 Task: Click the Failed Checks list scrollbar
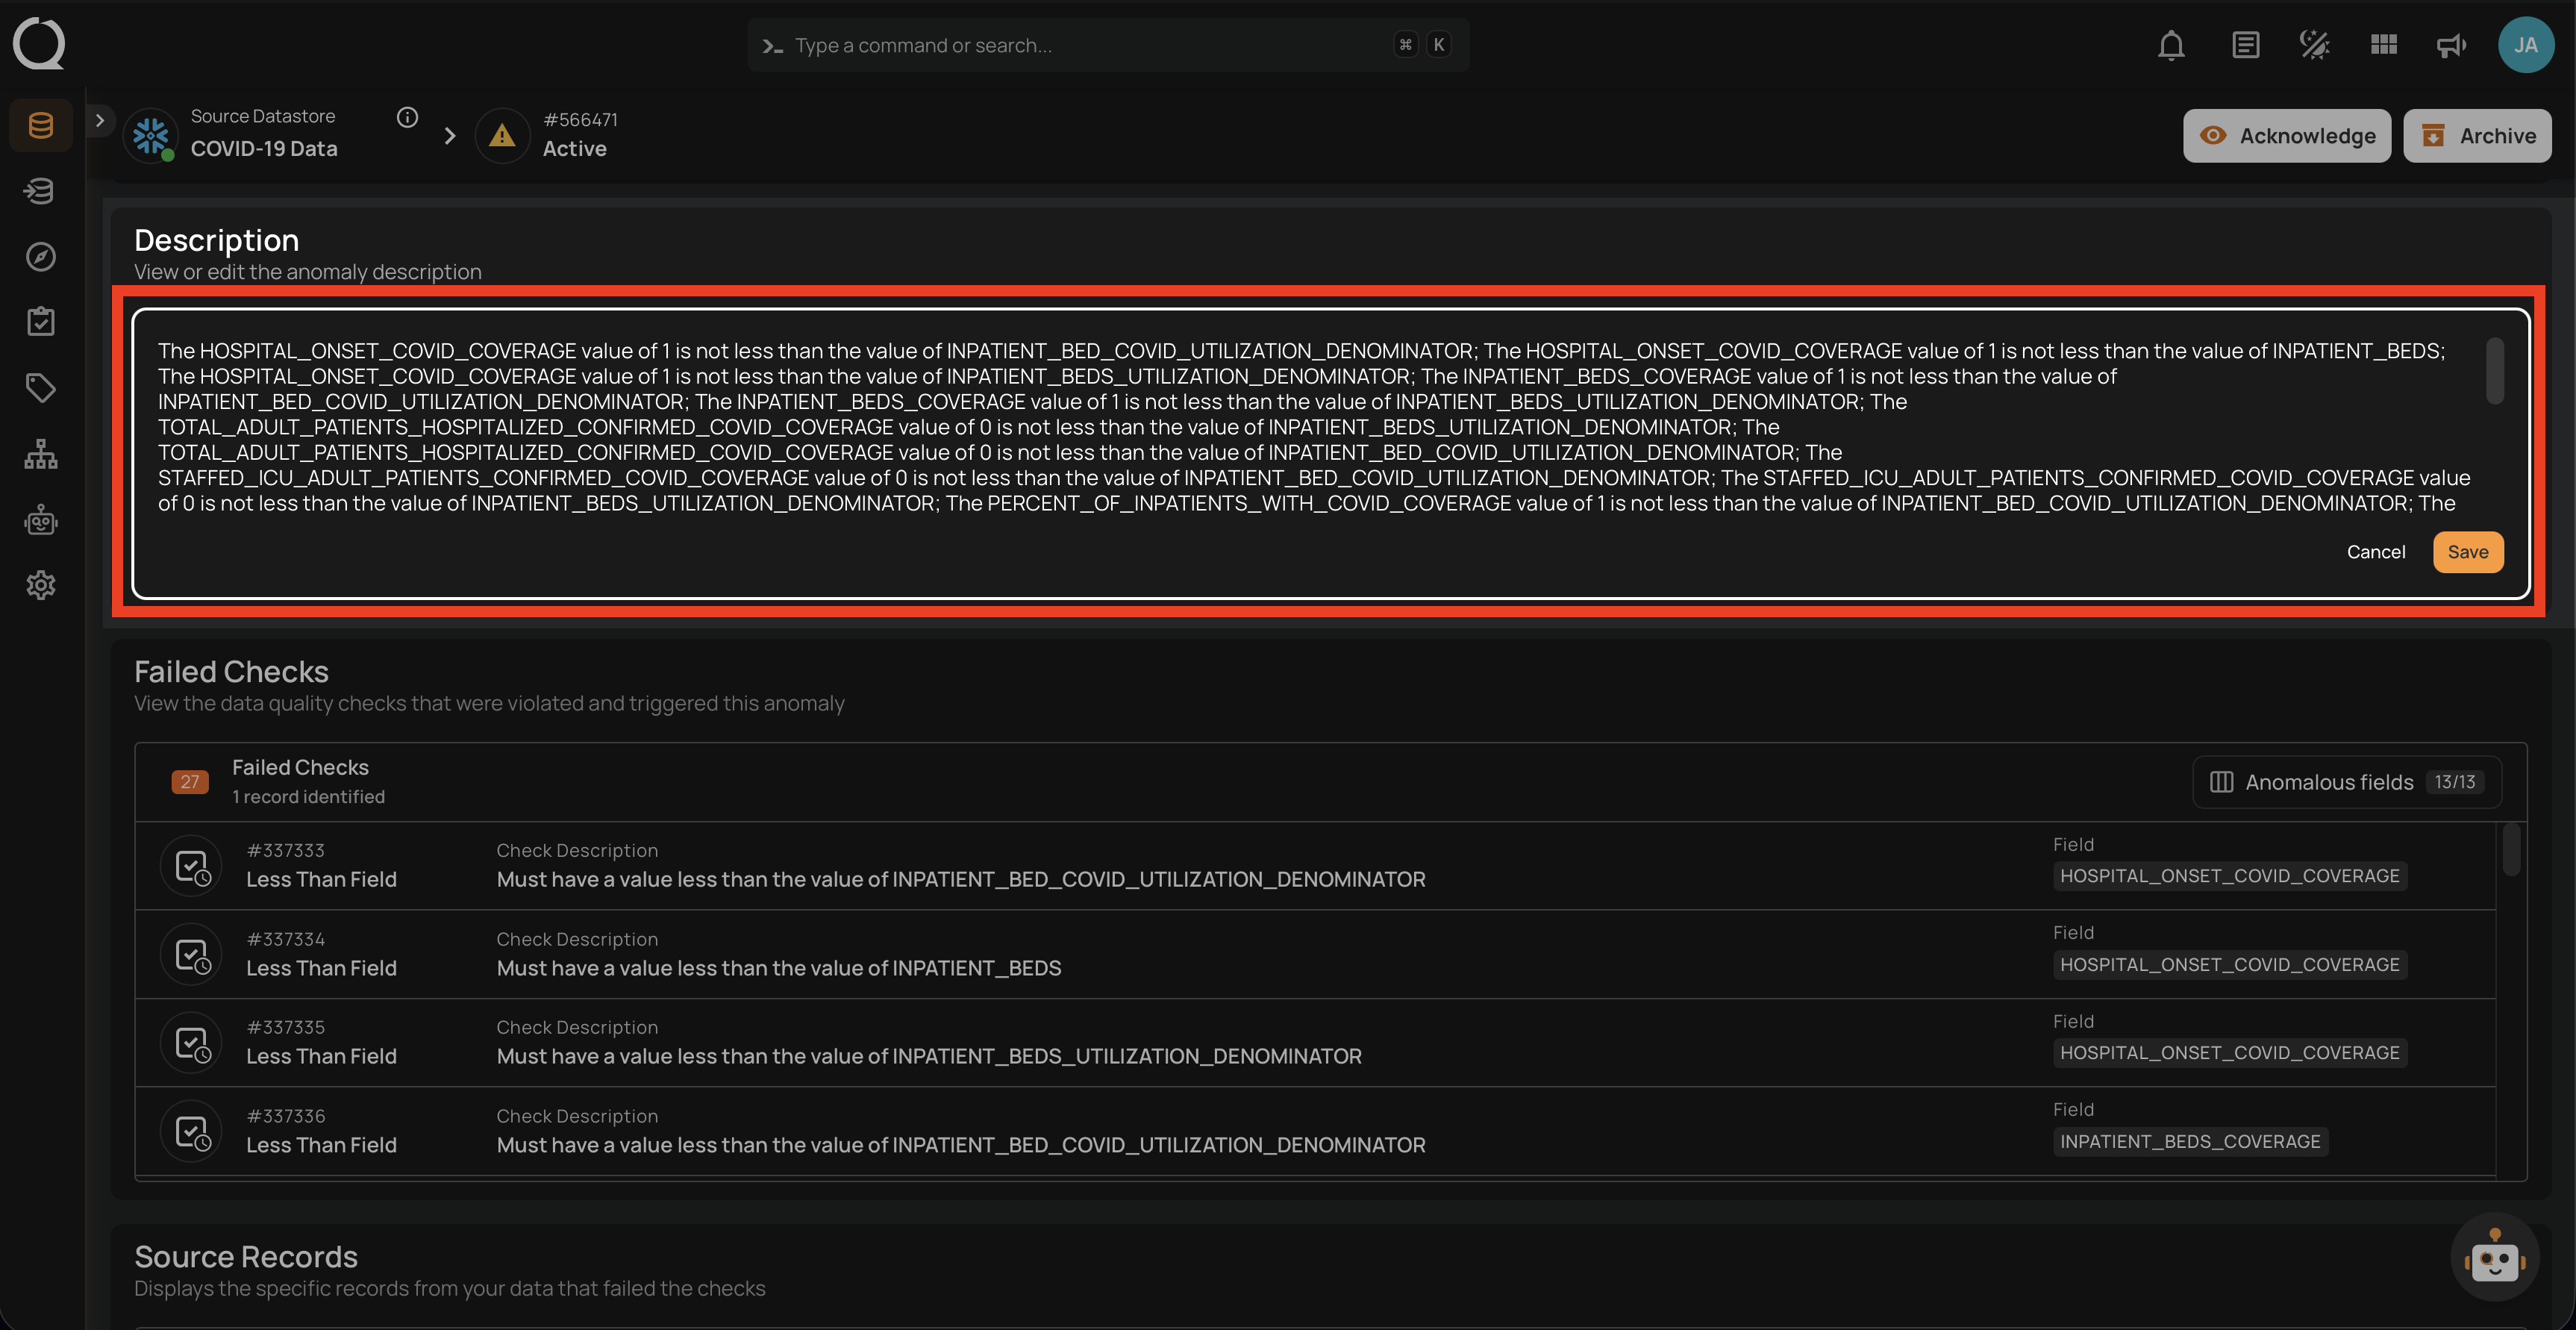[x=2511, y=850]
